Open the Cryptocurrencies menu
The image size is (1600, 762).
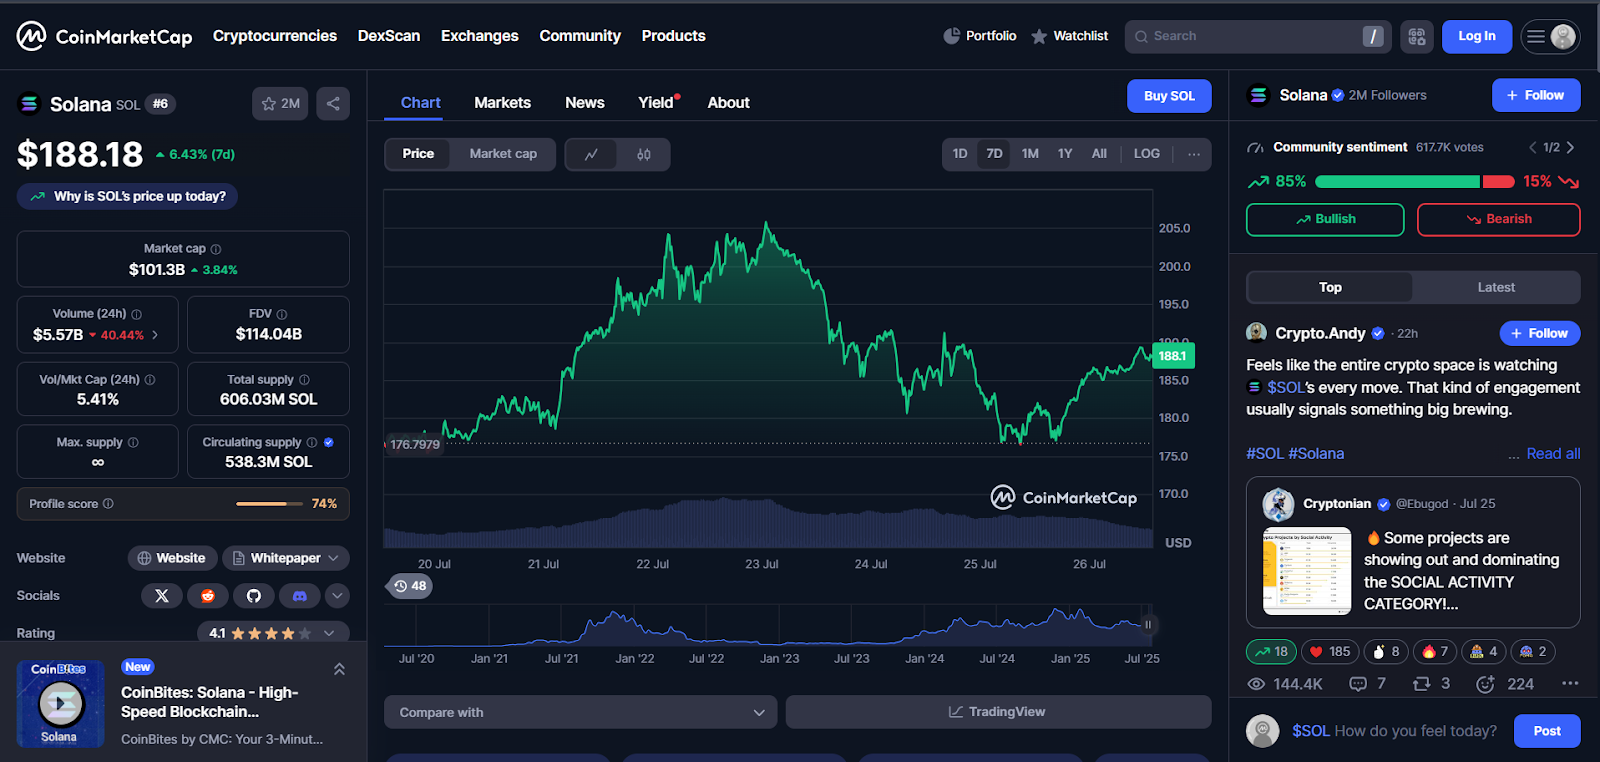(x=275, y=36)
